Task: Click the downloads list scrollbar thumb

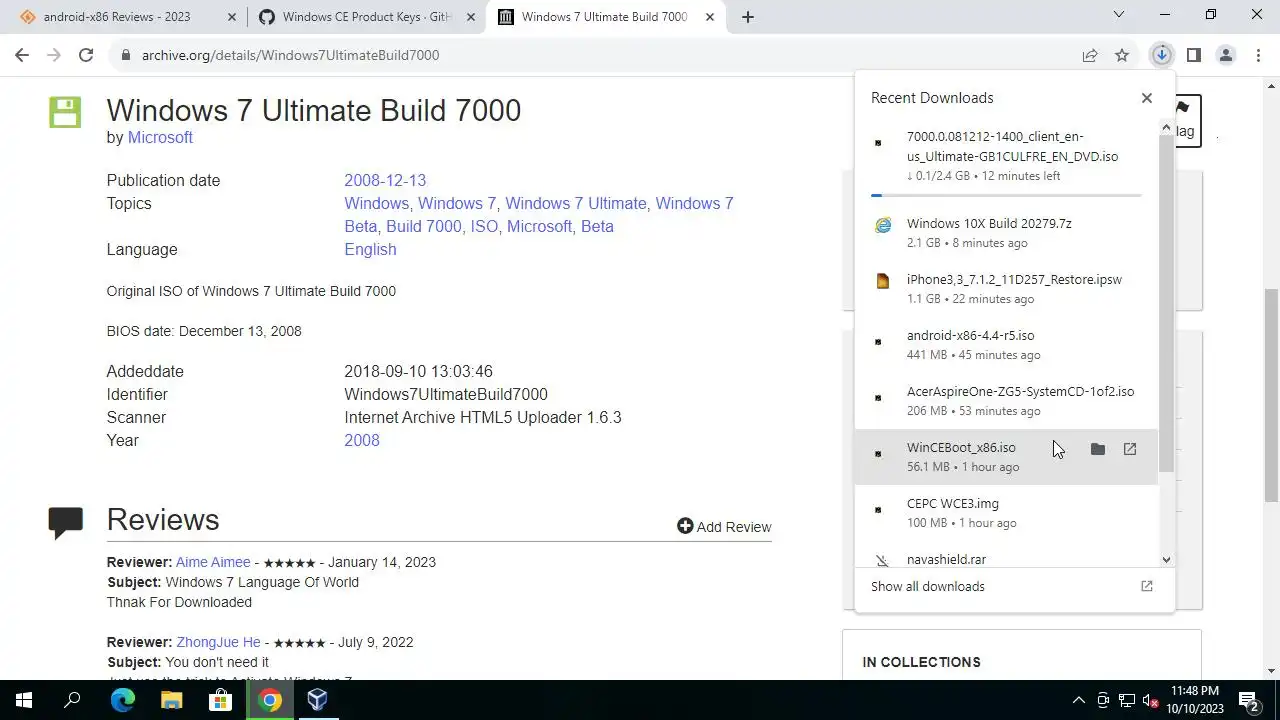Action: pos(1165,305)
